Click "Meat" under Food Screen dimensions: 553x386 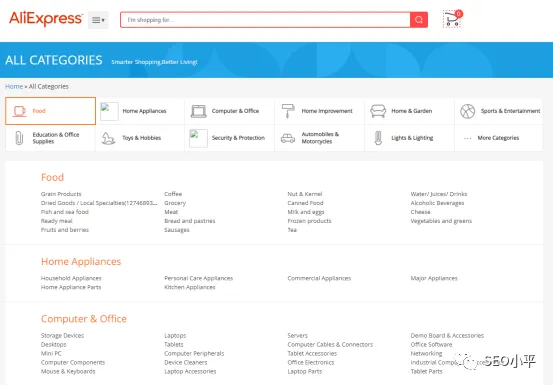(x=171, y=212)
